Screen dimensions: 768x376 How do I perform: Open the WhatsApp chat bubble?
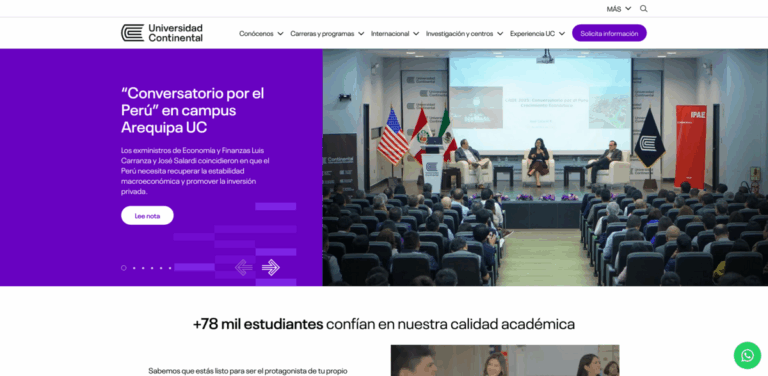(747, 355)
